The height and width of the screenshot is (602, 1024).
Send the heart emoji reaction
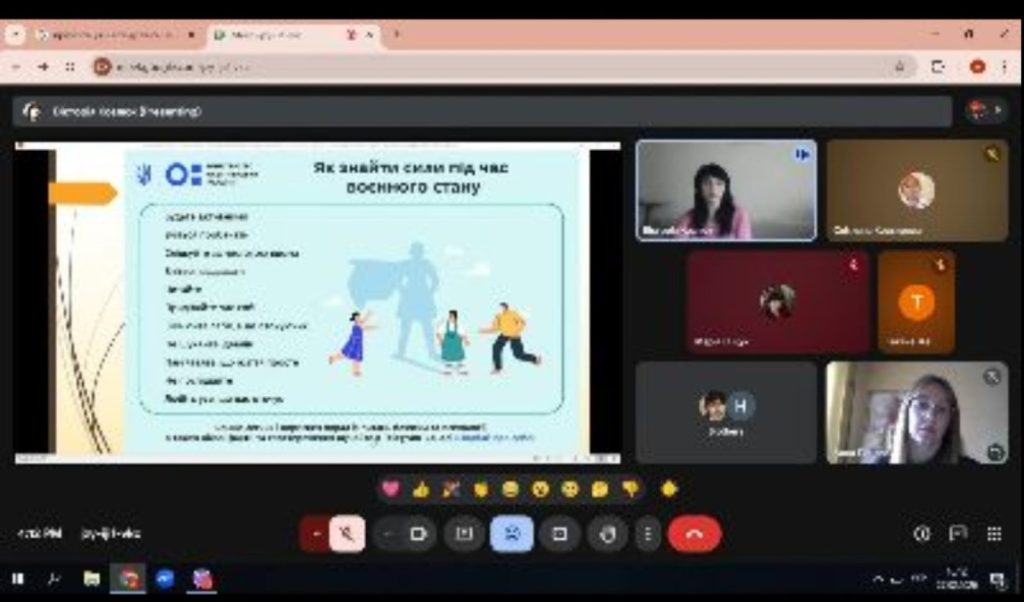[391, 489]
